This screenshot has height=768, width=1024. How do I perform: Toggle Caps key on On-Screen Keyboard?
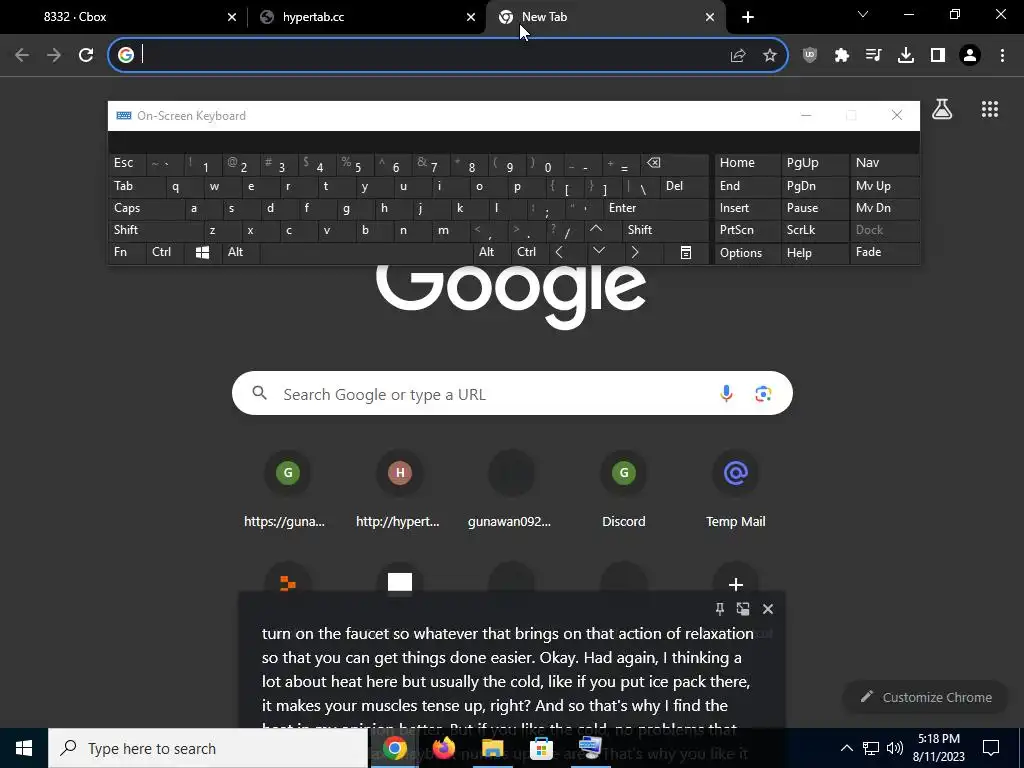point(146,208)
